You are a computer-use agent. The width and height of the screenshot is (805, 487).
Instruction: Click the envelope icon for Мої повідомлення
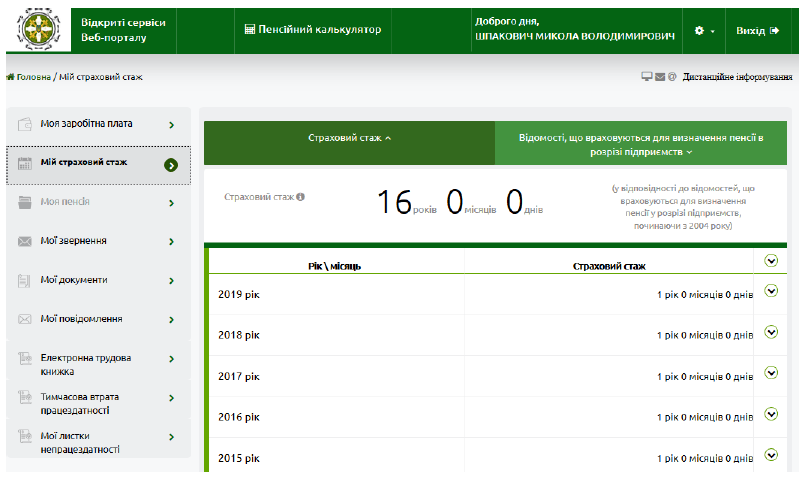(25, 319)
